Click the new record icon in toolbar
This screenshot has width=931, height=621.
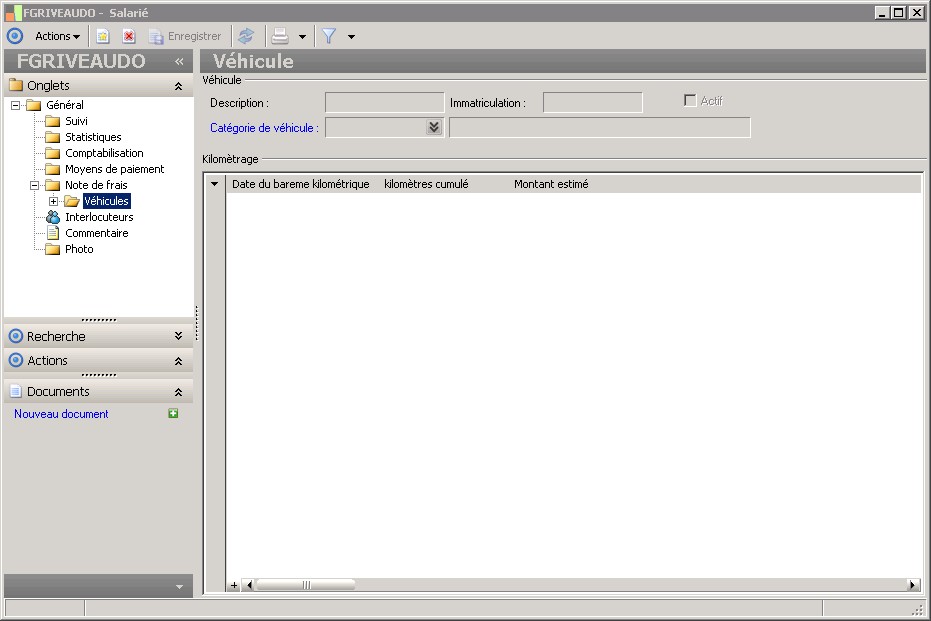point(103,36)
